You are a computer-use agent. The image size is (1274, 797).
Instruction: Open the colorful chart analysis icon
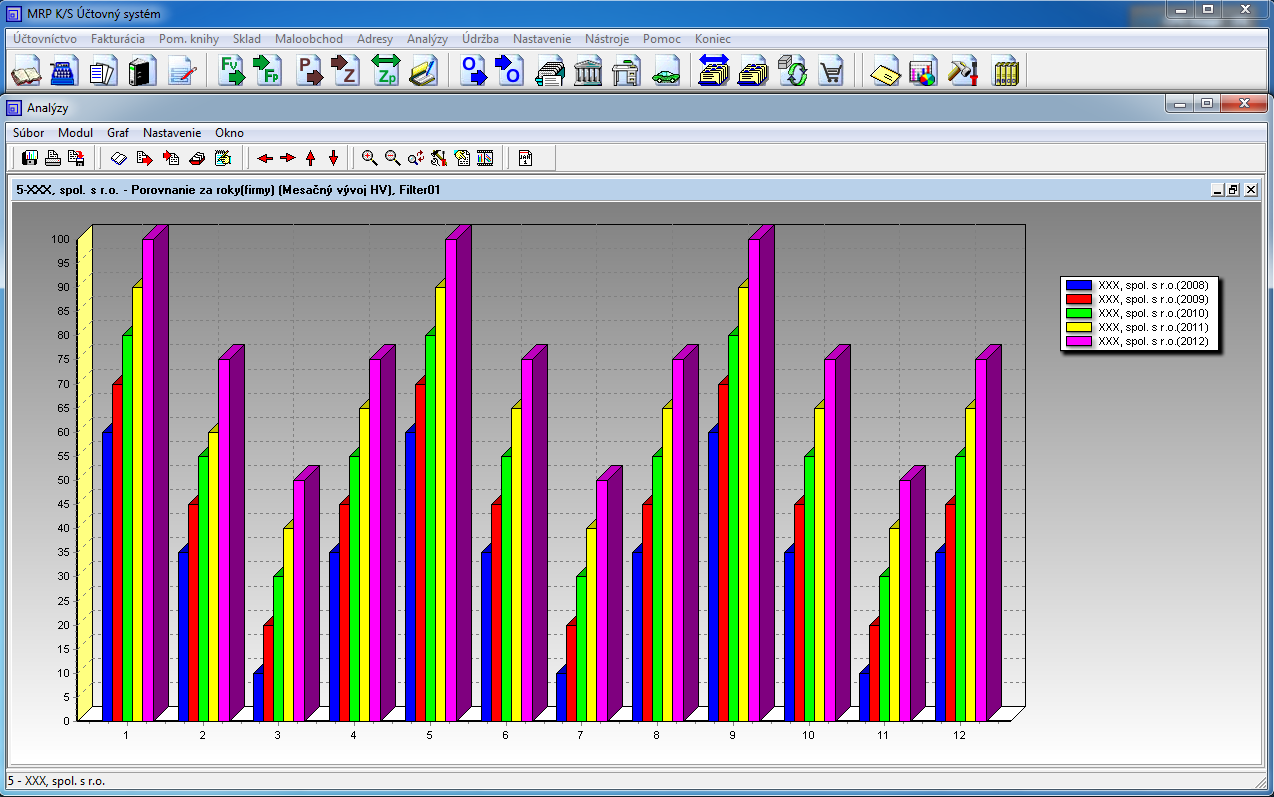(922, 71)
